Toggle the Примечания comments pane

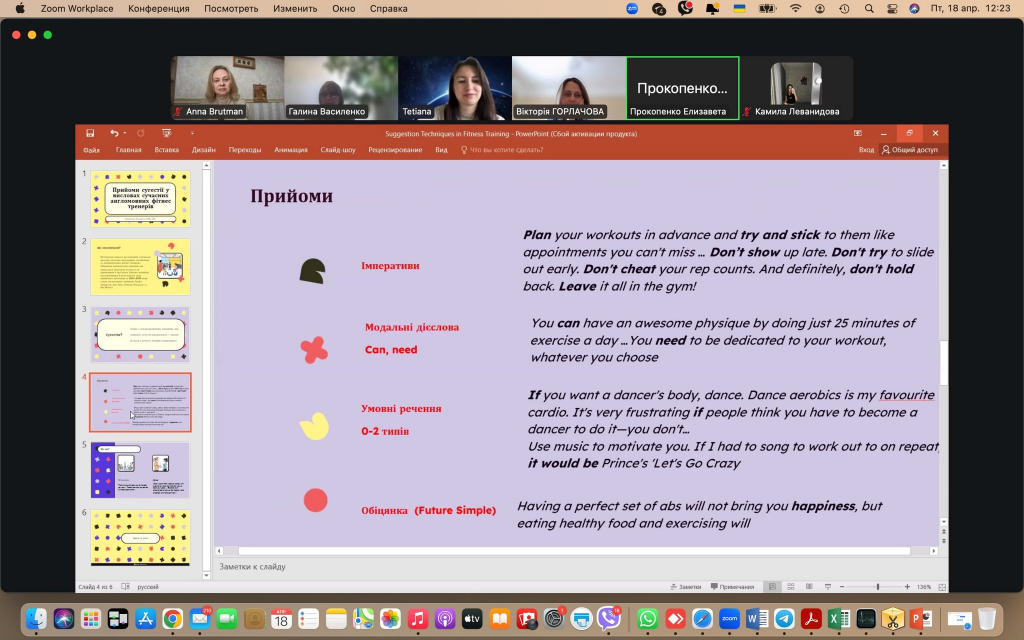(x=732, y=587)
